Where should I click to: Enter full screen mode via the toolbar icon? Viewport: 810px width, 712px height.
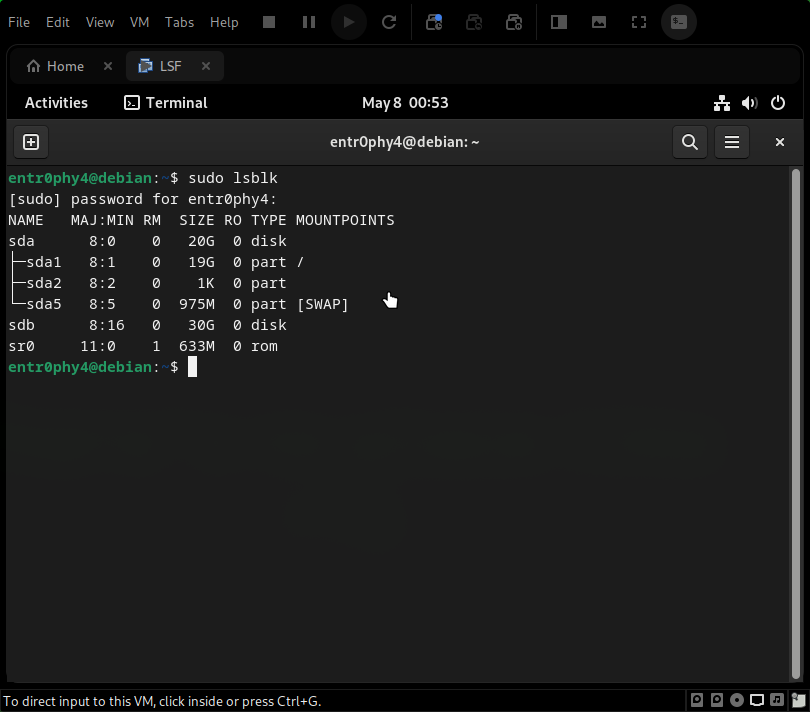(639, 22)
